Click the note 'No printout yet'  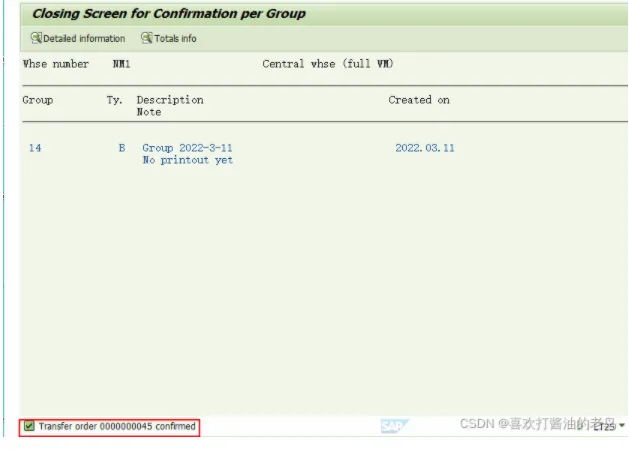tap(188, 160)
